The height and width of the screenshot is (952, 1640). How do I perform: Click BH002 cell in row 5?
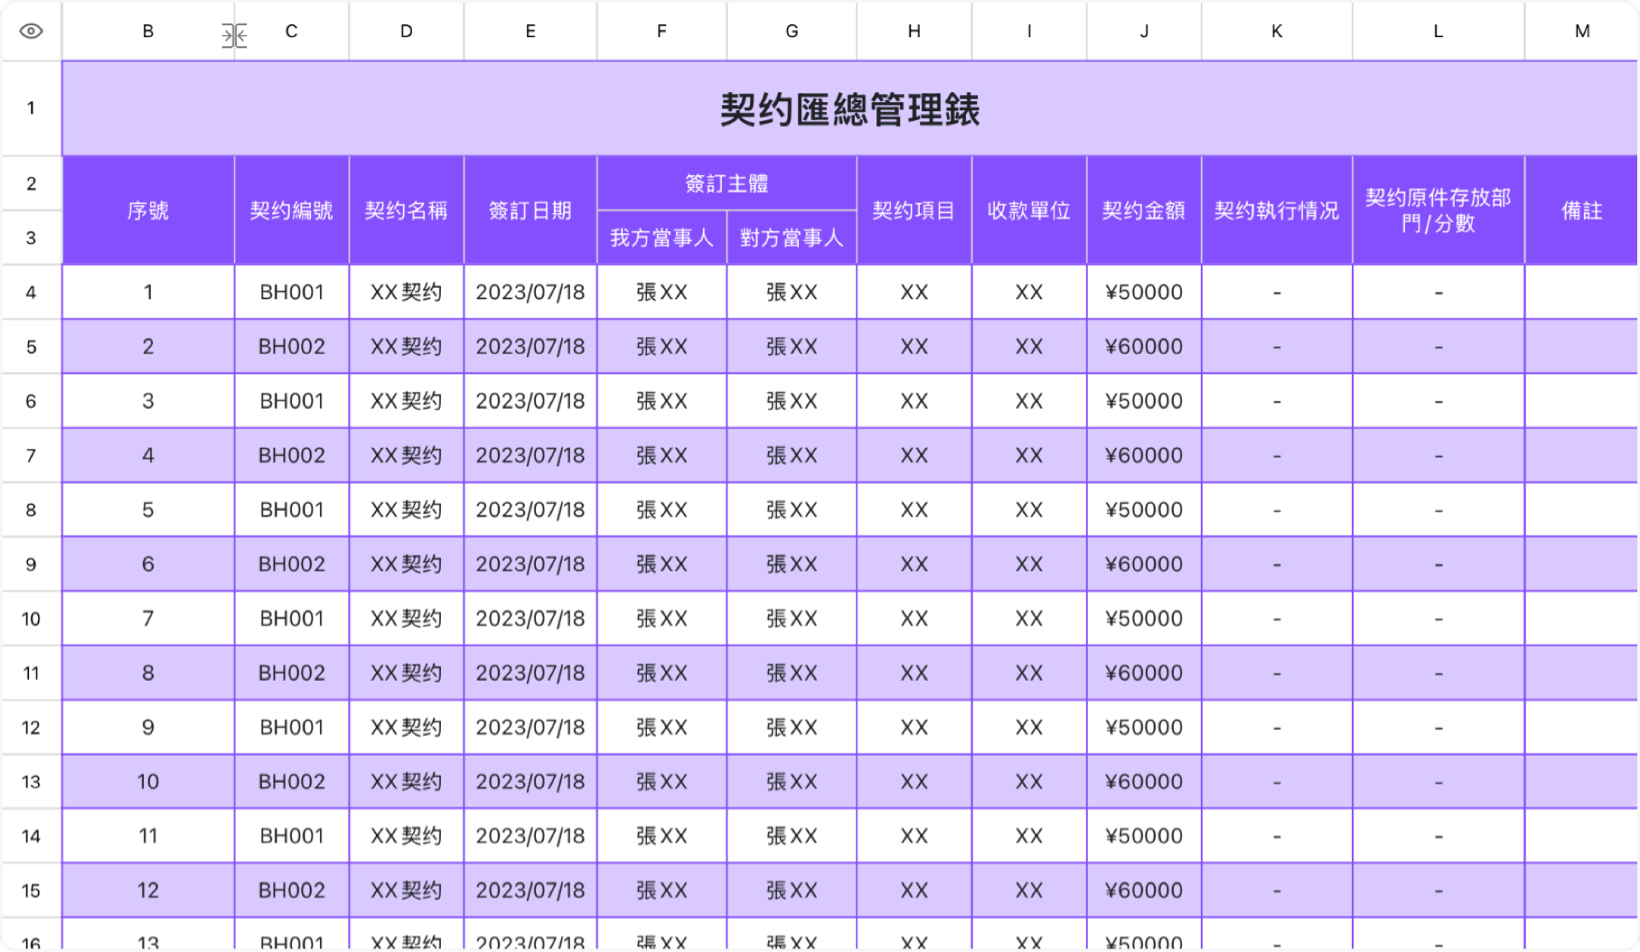tap(291, 346)
